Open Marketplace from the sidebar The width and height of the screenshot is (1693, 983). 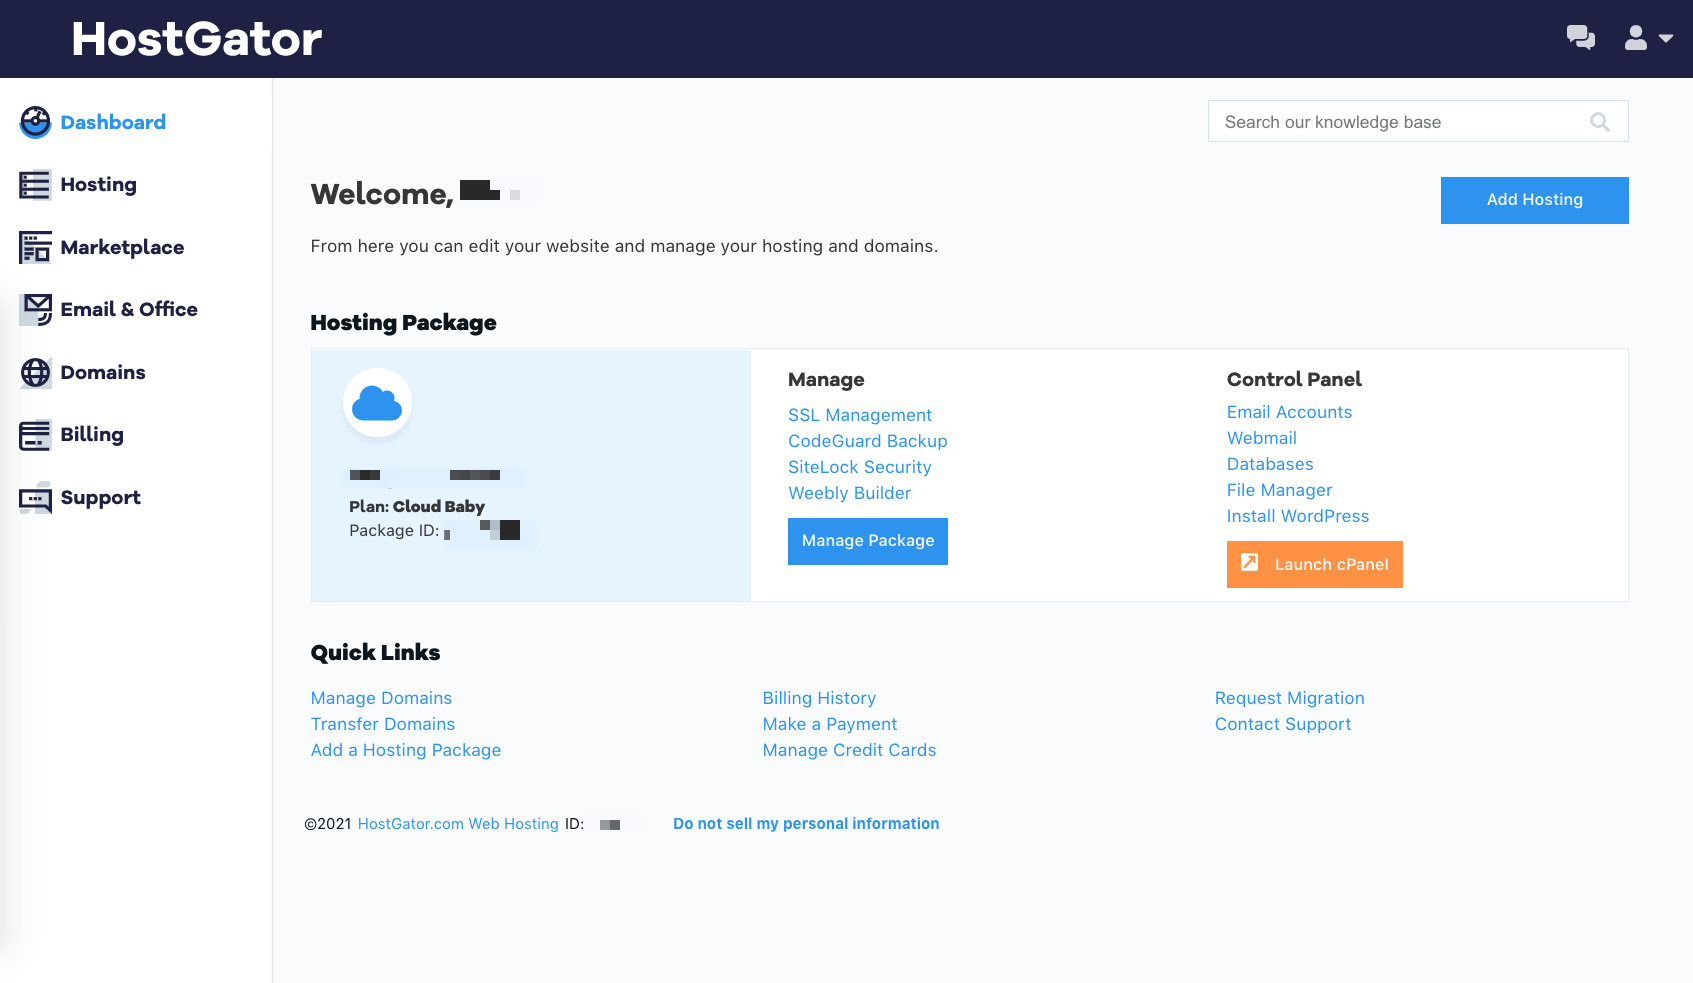click(x=122, y=247)
